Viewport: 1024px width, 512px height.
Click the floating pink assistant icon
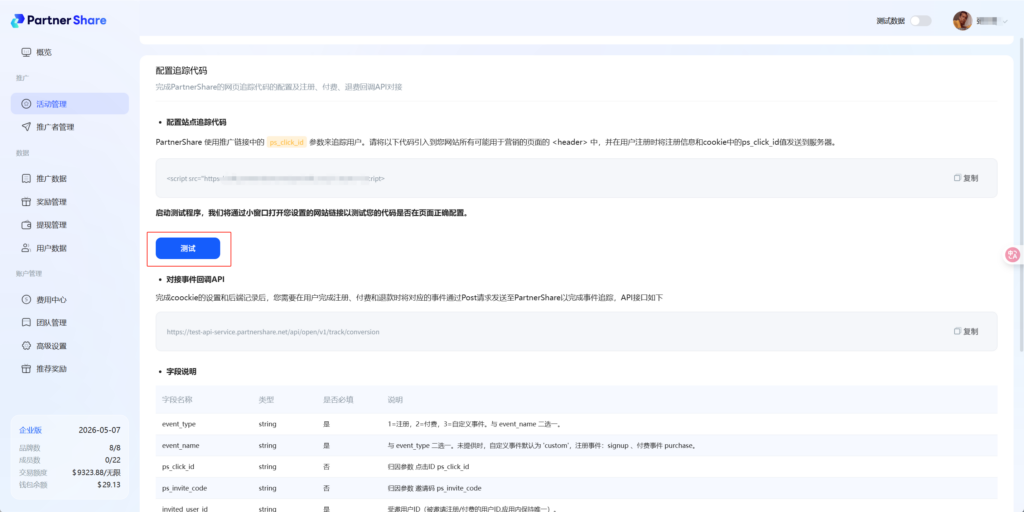coord(1012,255)
